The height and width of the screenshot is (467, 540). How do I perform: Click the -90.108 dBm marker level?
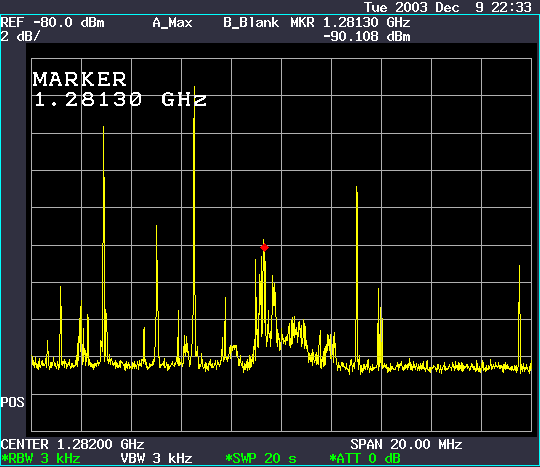[367, 37]
